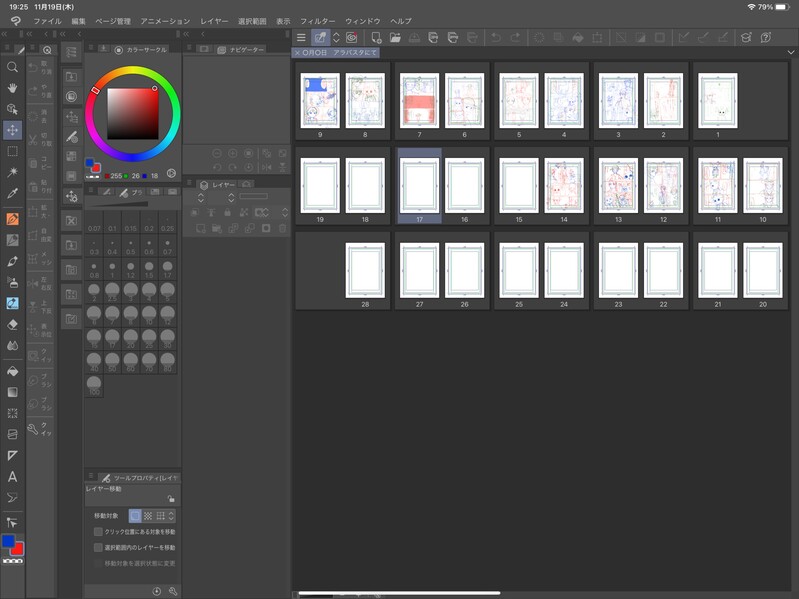Select the Fill bucket tool

click(13, 370)
